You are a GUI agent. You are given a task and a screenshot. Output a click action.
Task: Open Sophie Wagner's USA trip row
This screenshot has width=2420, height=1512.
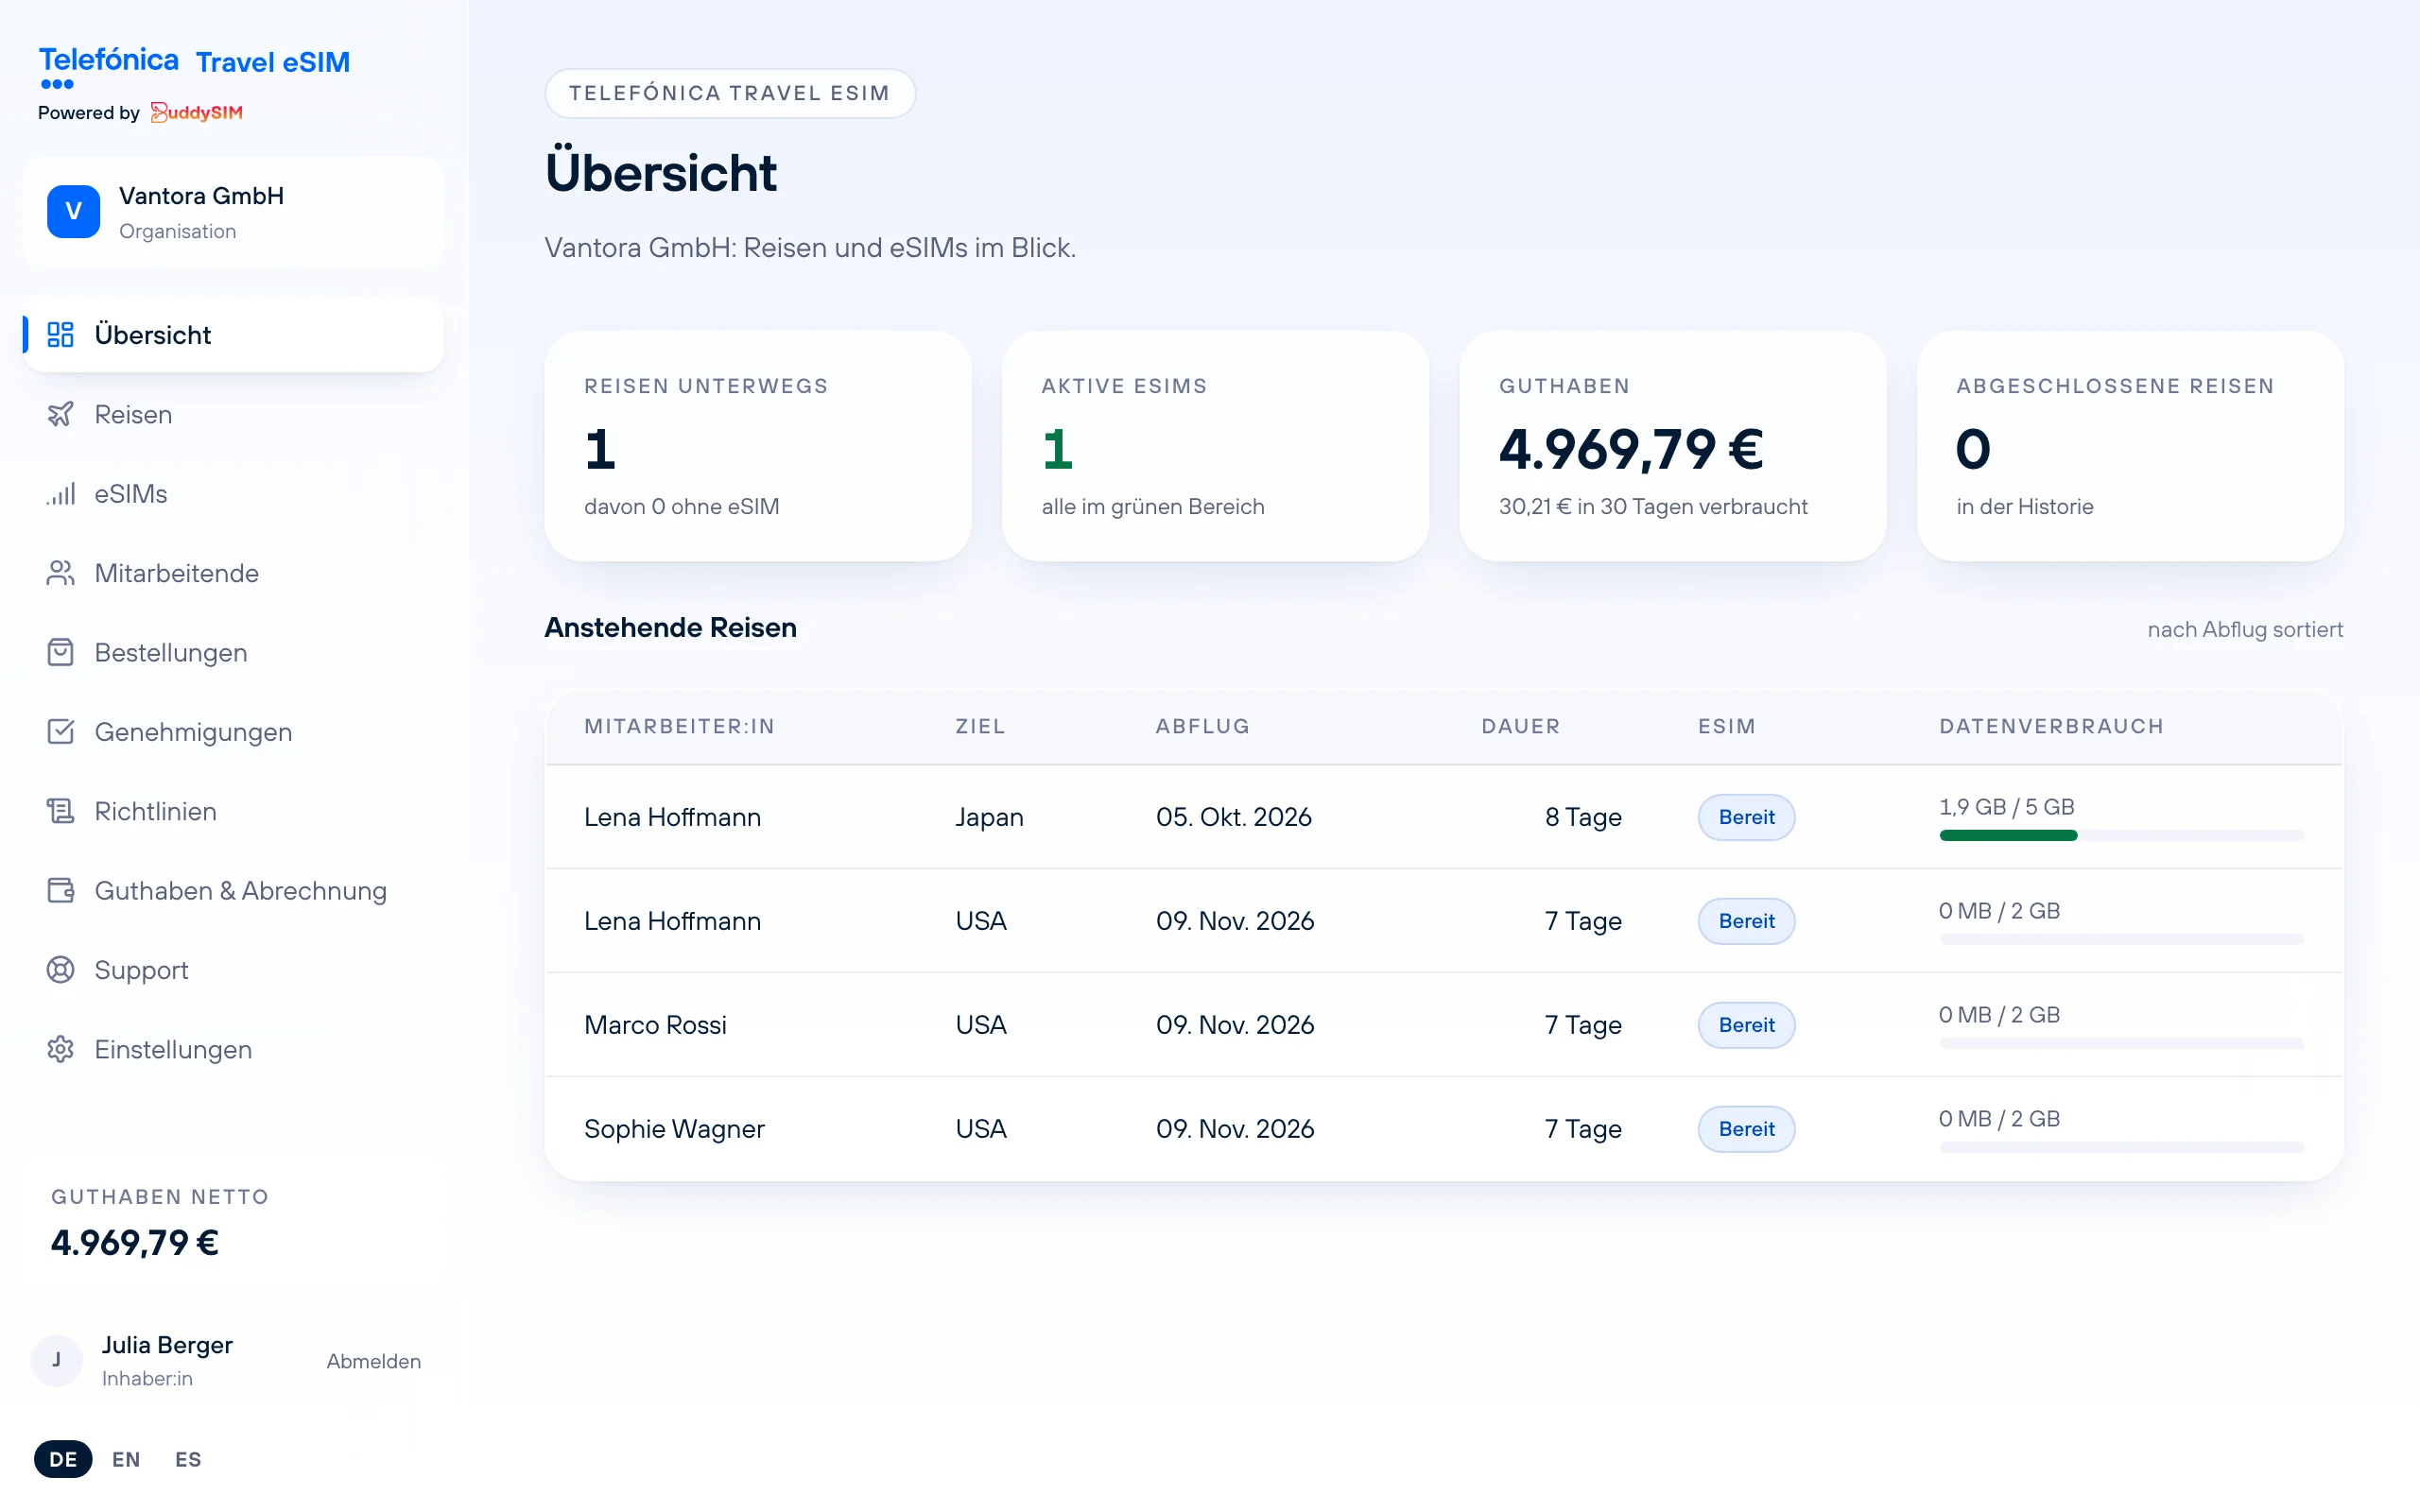(1443, 1129)
